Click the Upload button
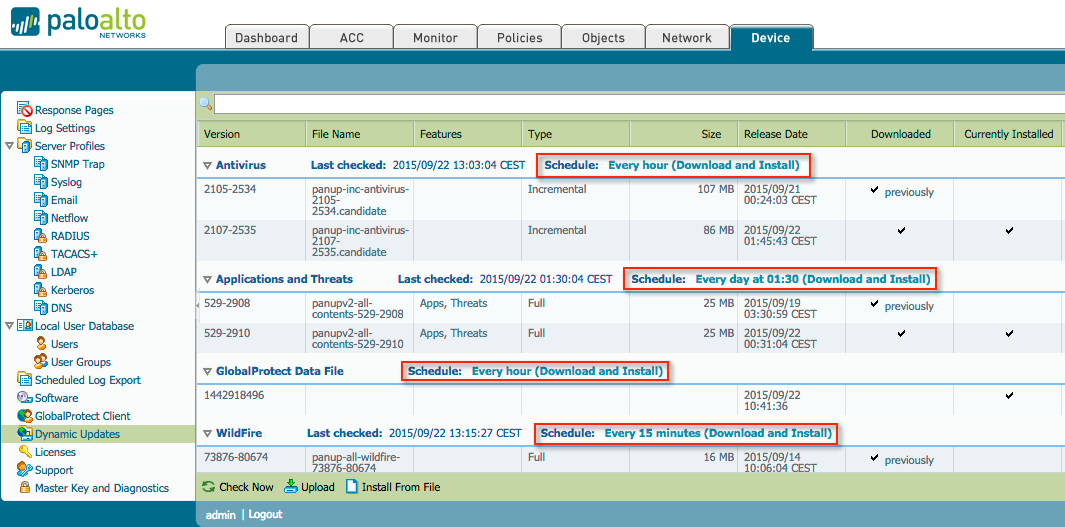Screen dimensions: 1065x527 click(x=309, y=487)
